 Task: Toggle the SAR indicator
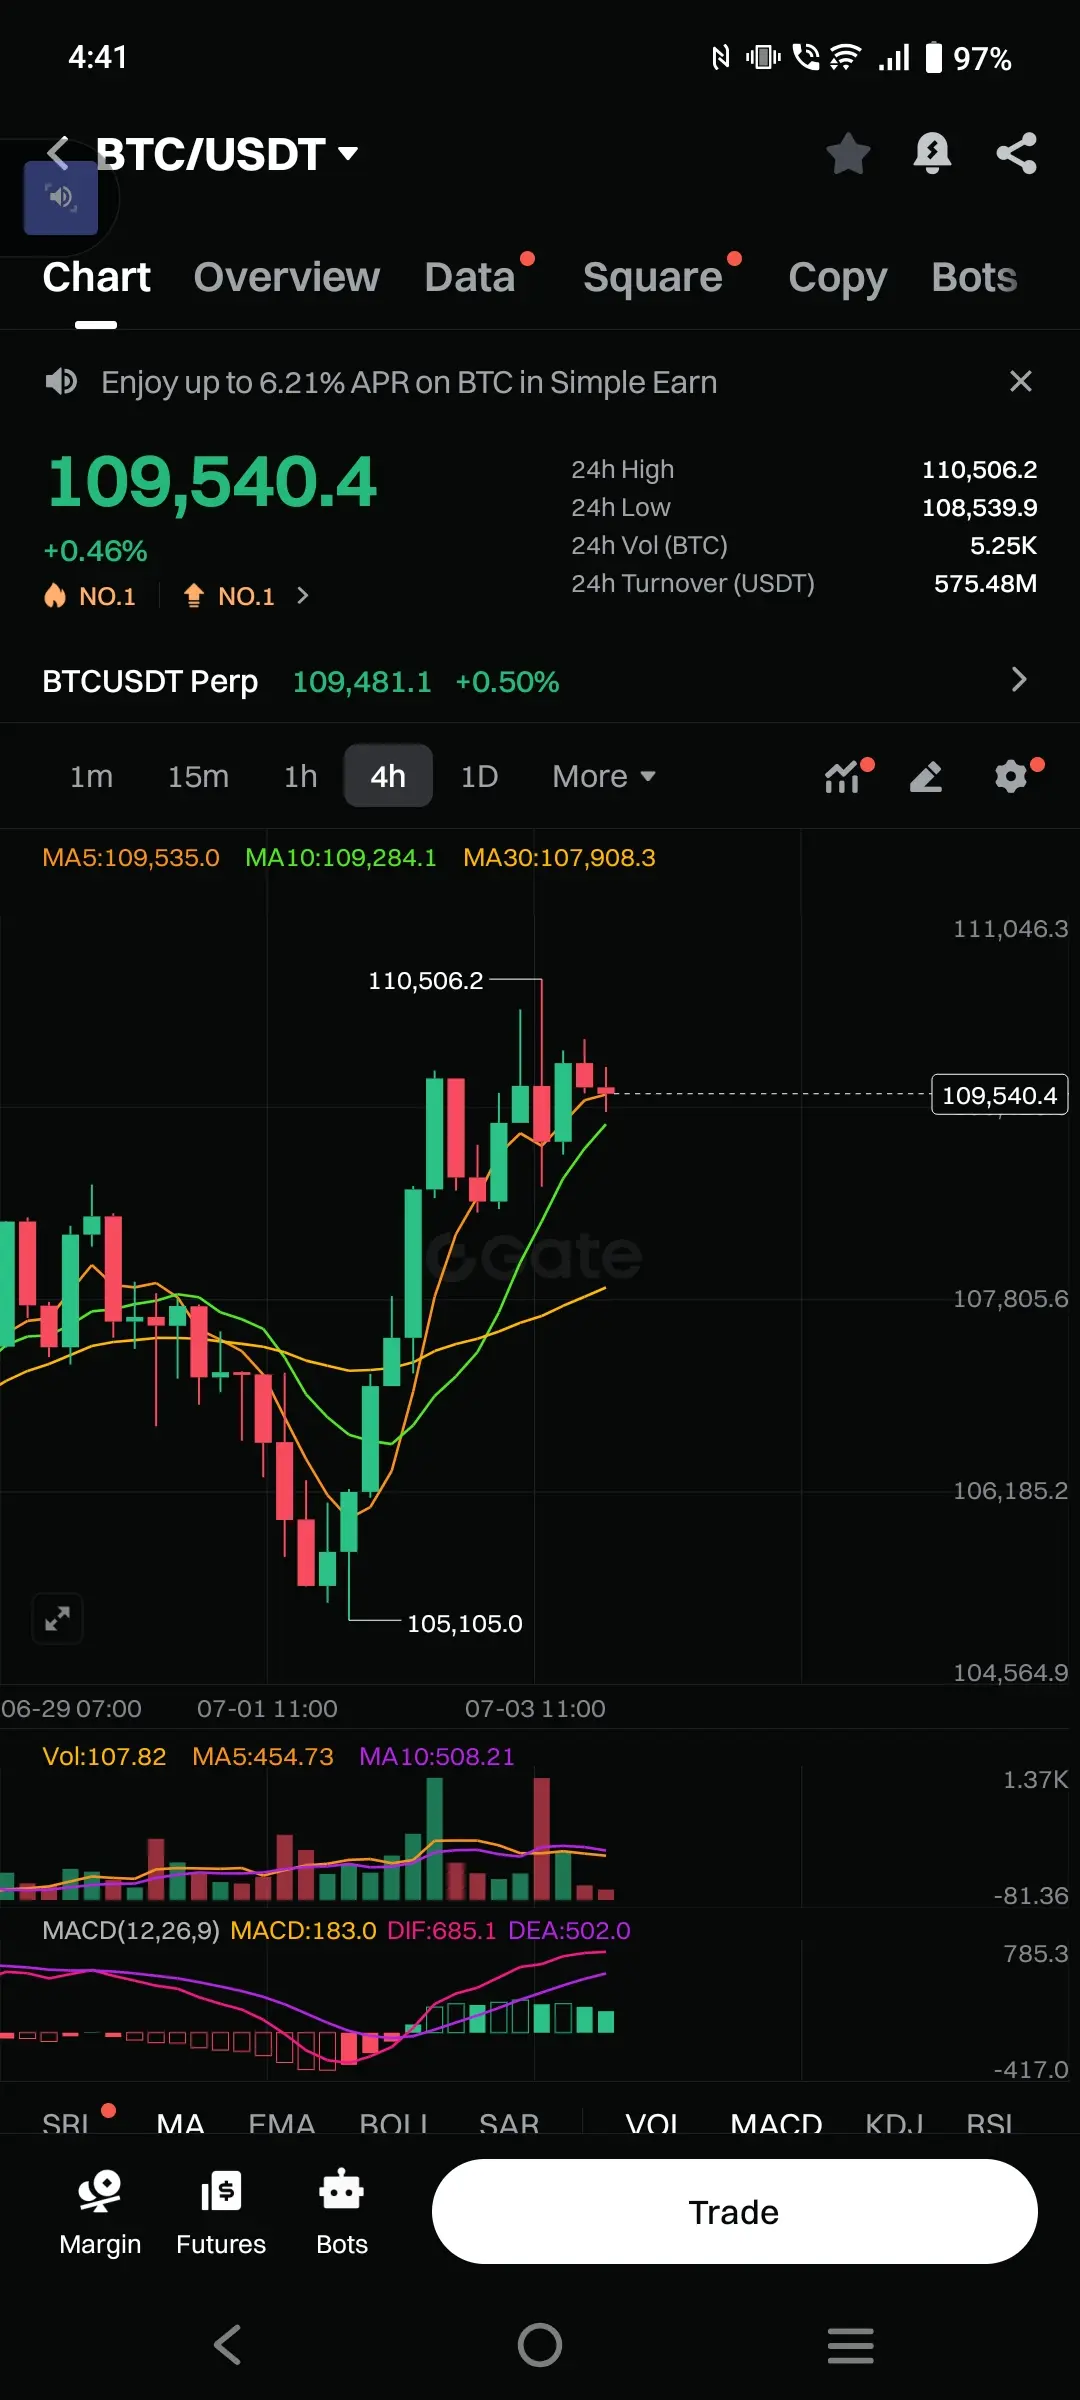[x=509, y=2122]
